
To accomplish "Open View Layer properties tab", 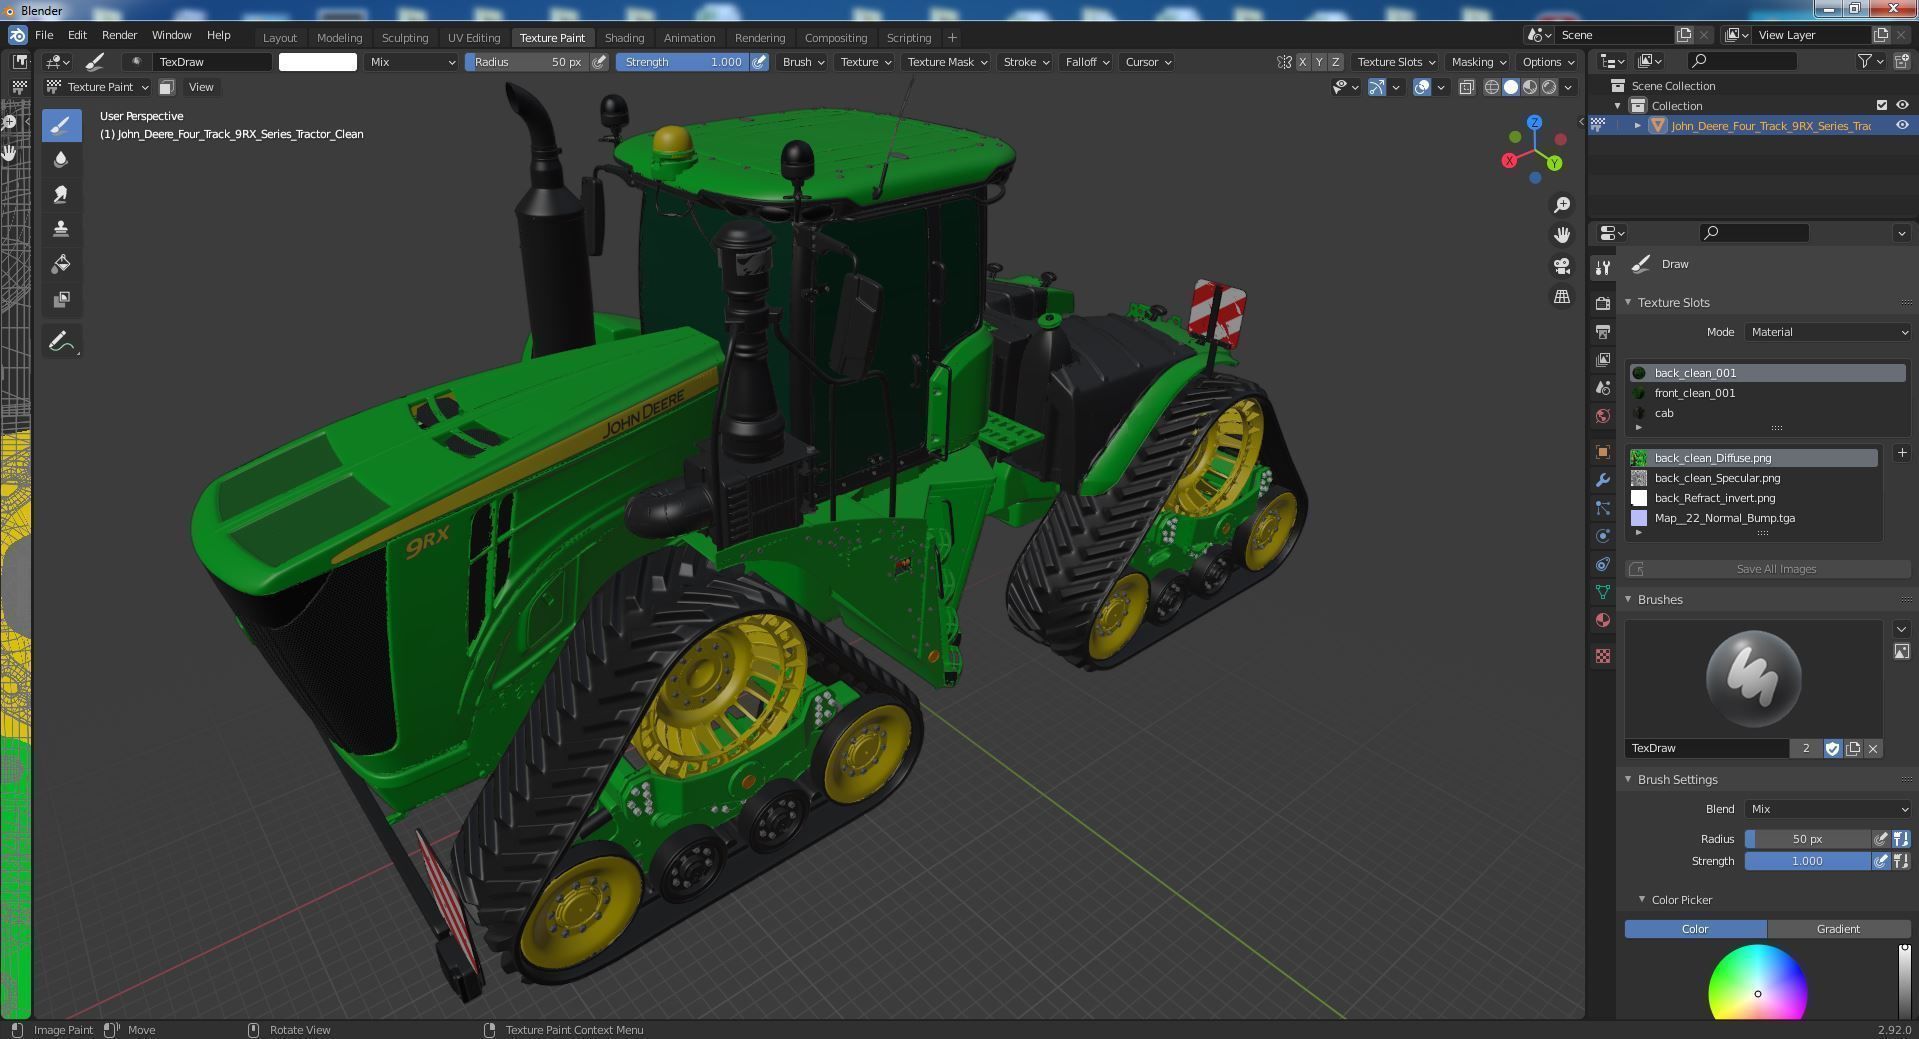I will click(1603, 359).
